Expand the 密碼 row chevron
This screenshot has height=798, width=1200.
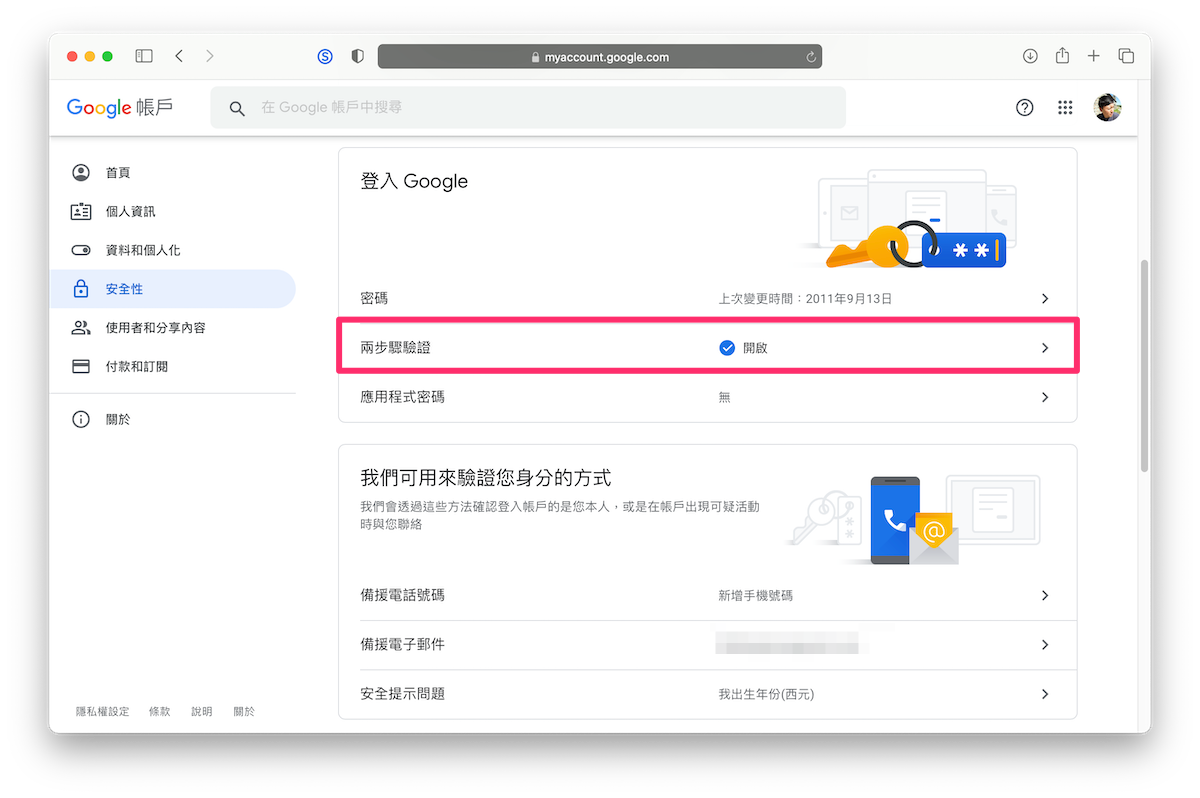pos(1045,299)
